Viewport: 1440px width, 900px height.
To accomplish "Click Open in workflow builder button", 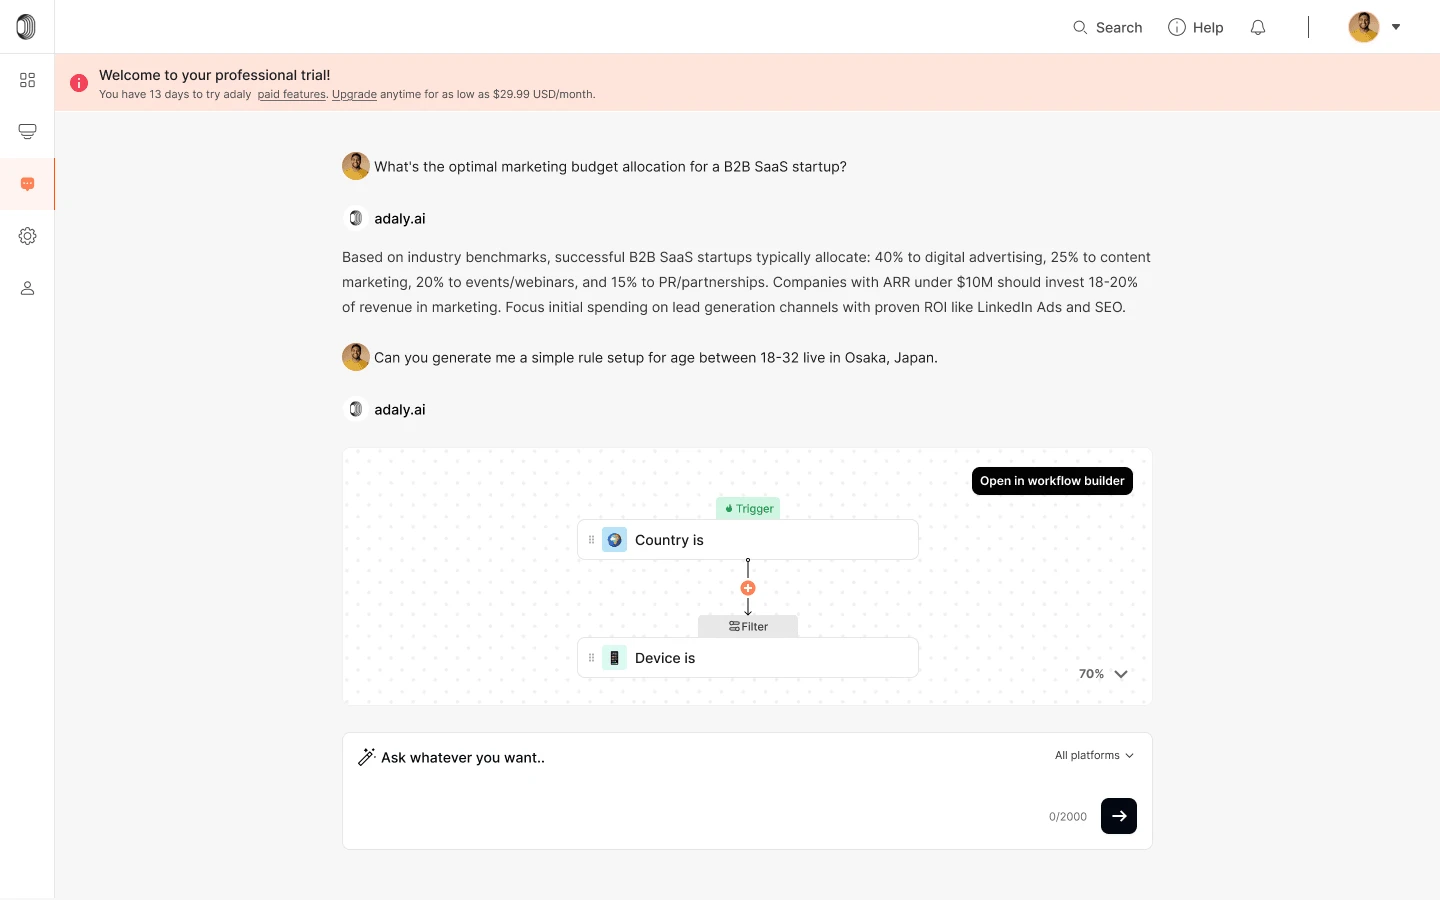I will [x=1052, y=481].
